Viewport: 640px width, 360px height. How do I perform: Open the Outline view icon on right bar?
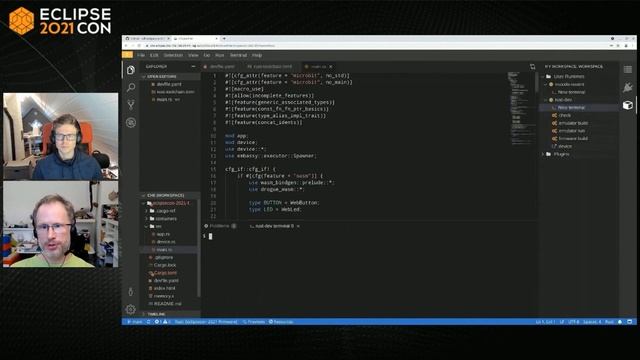pos(628,70)
